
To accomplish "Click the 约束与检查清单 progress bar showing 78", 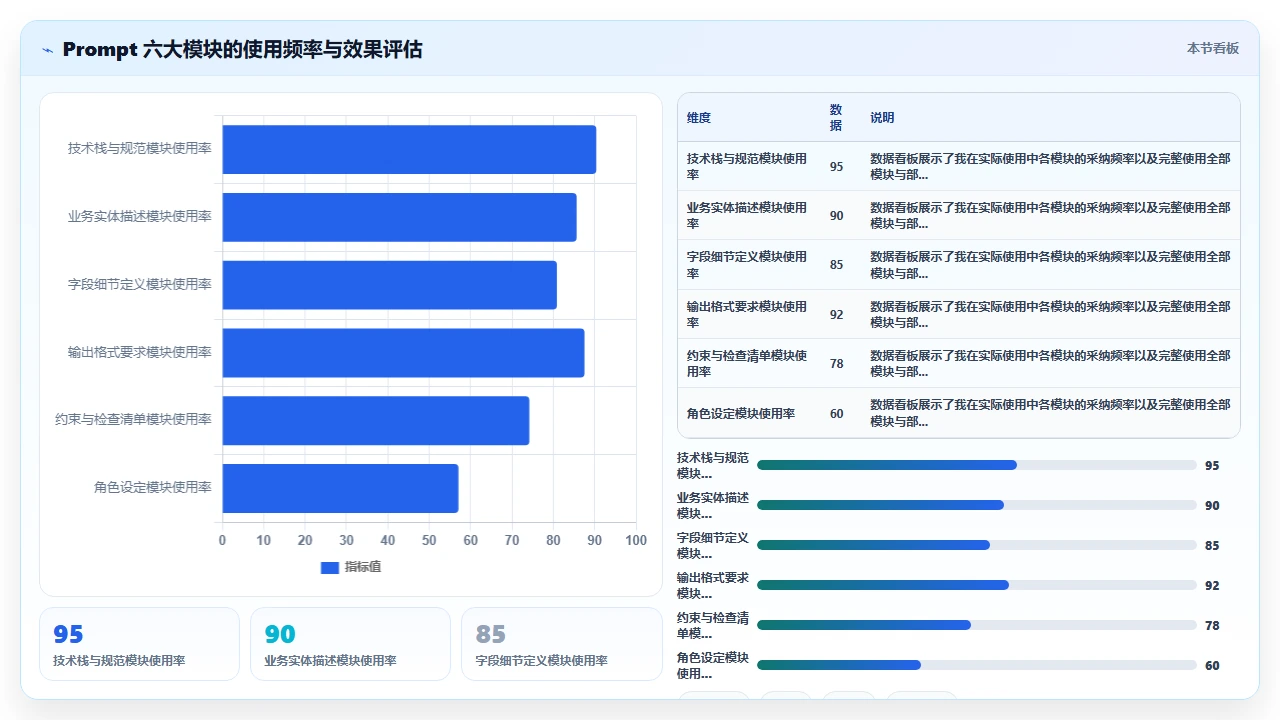I will click(x=977, y=625).
